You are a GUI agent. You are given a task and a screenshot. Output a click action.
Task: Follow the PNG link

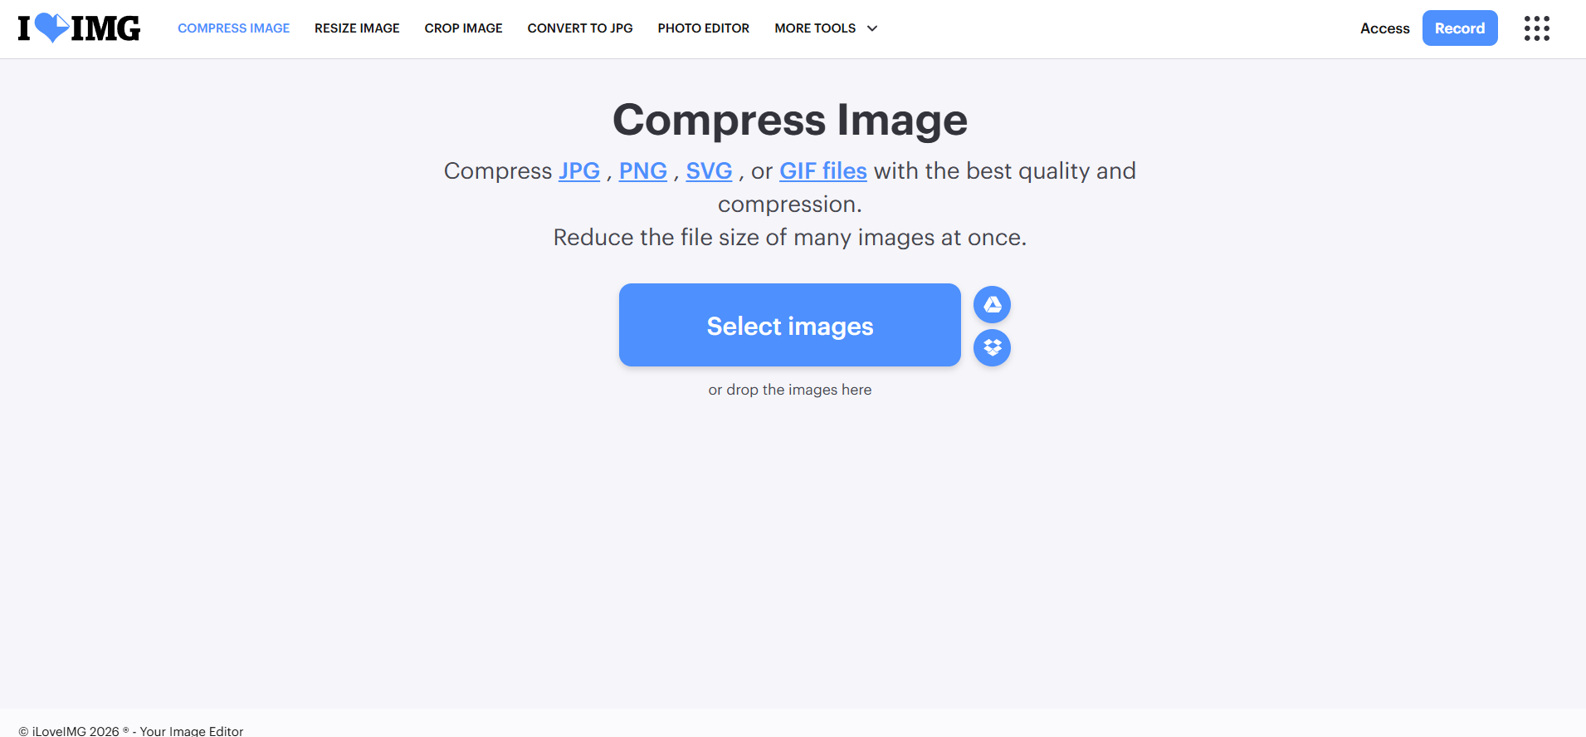[643, 171]
